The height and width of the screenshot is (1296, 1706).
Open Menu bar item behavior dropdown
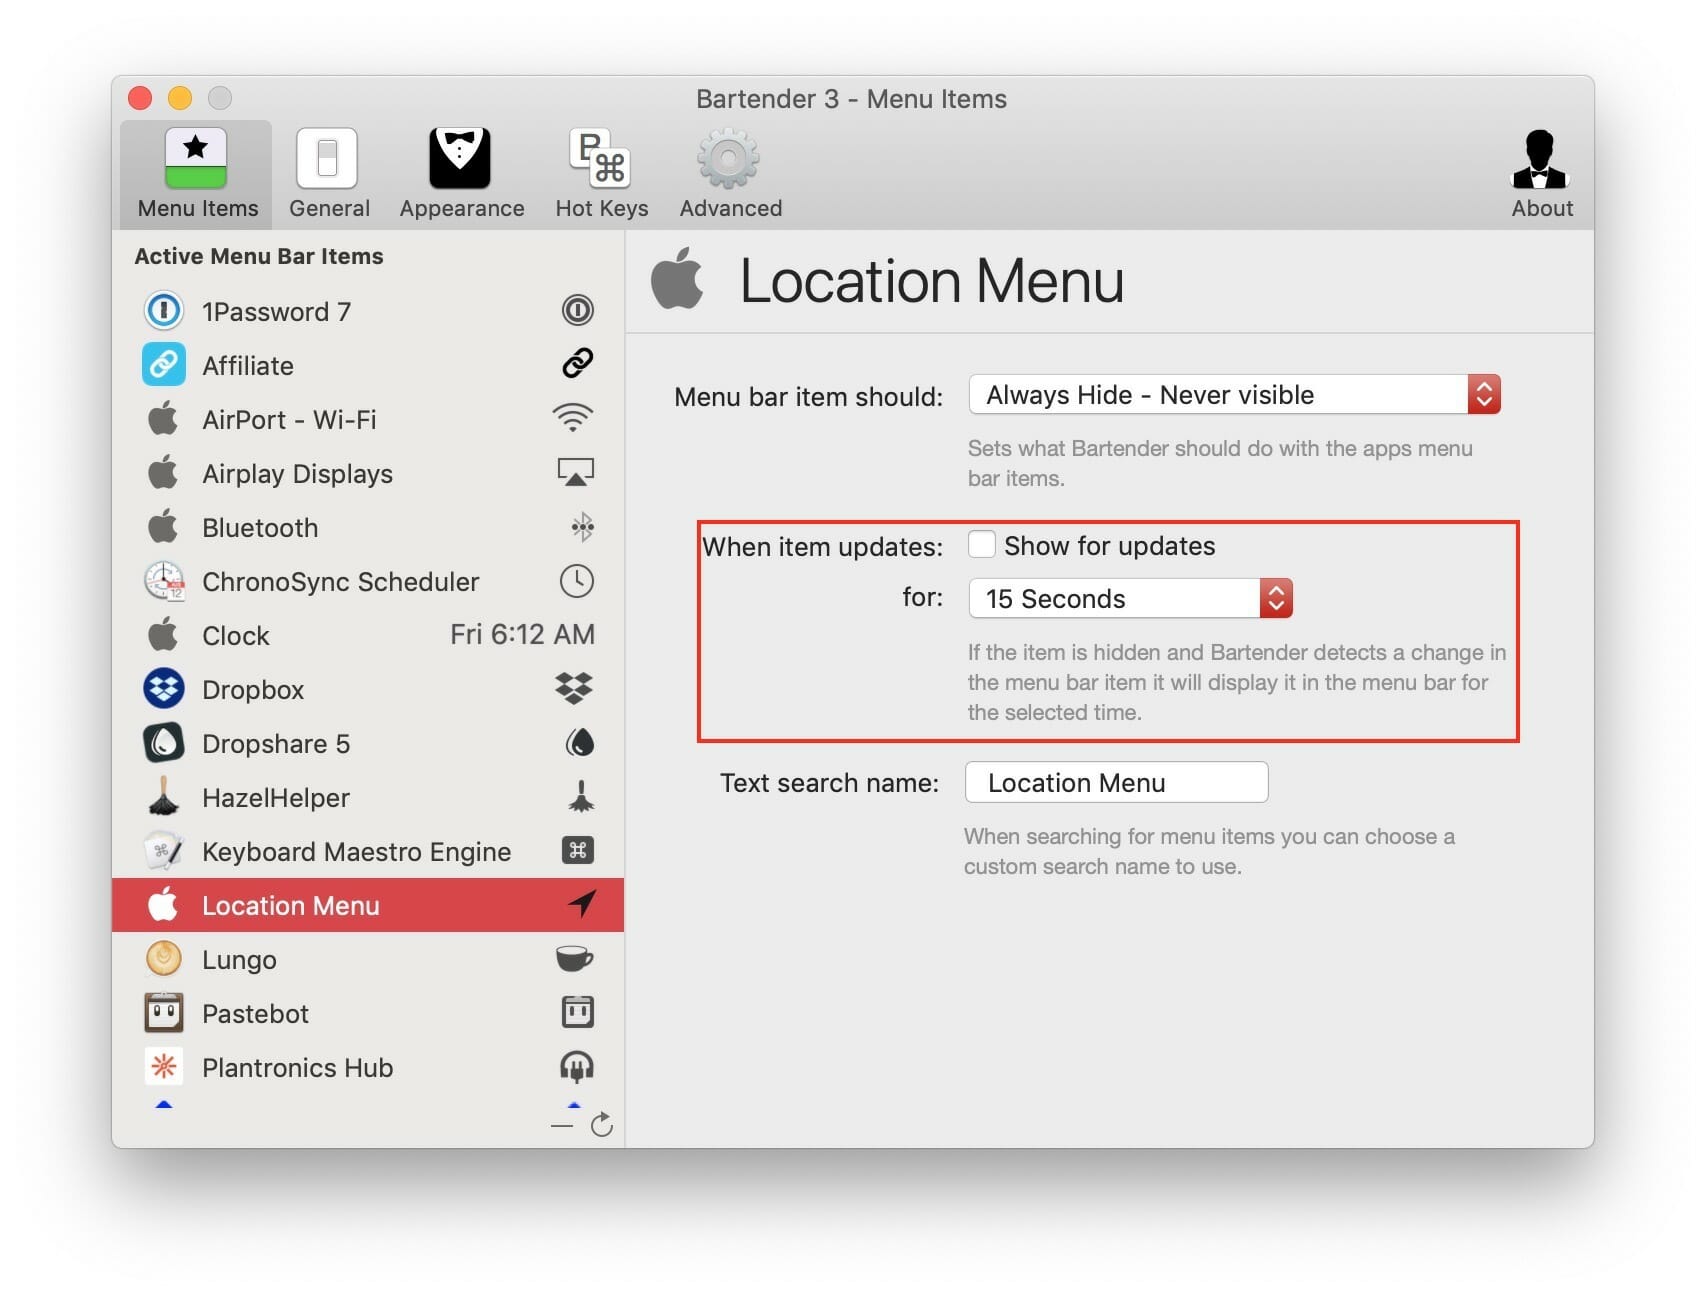tap(1234, 395)
